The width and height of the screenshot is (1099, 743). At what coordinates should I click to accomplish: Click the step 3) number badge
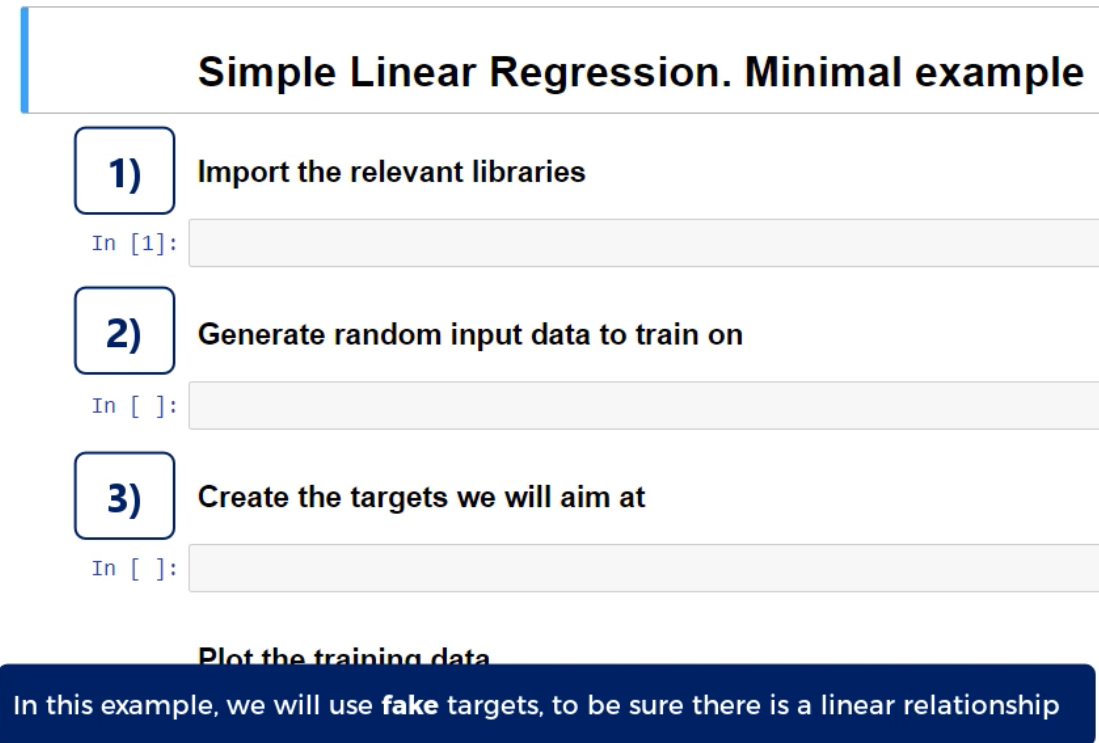tap(125, 496)
